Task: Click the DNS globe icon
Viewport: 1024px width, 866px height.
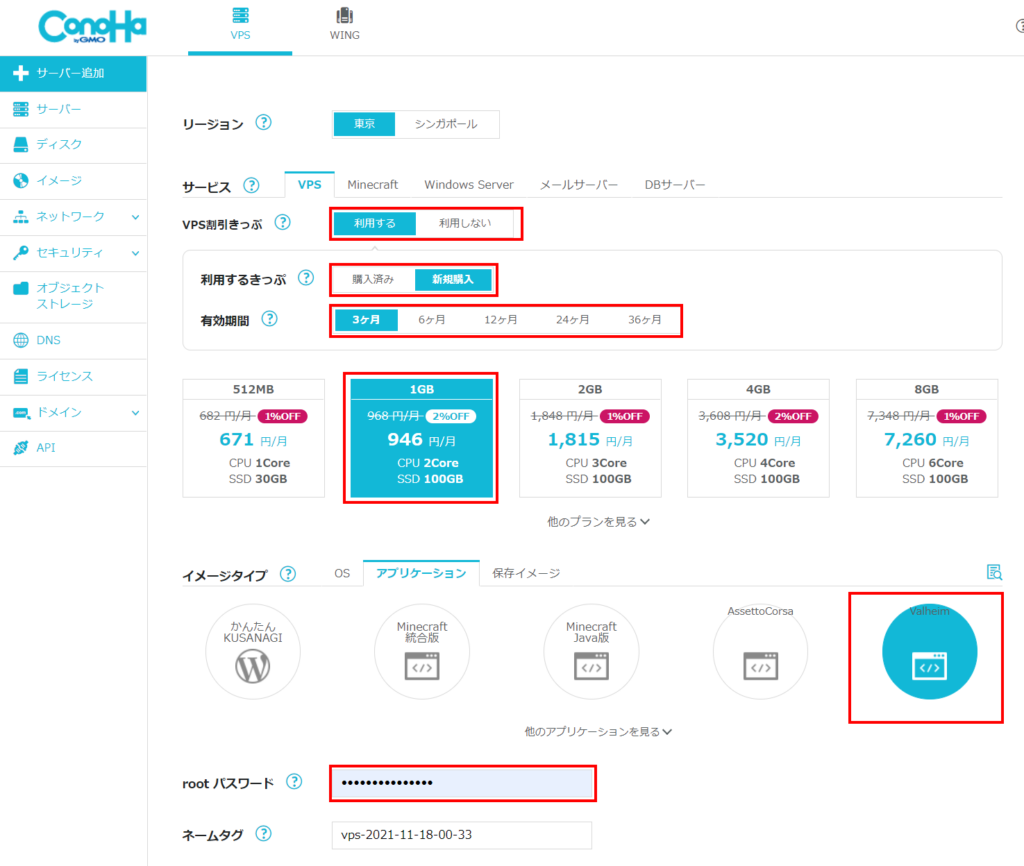Action: 21,340
